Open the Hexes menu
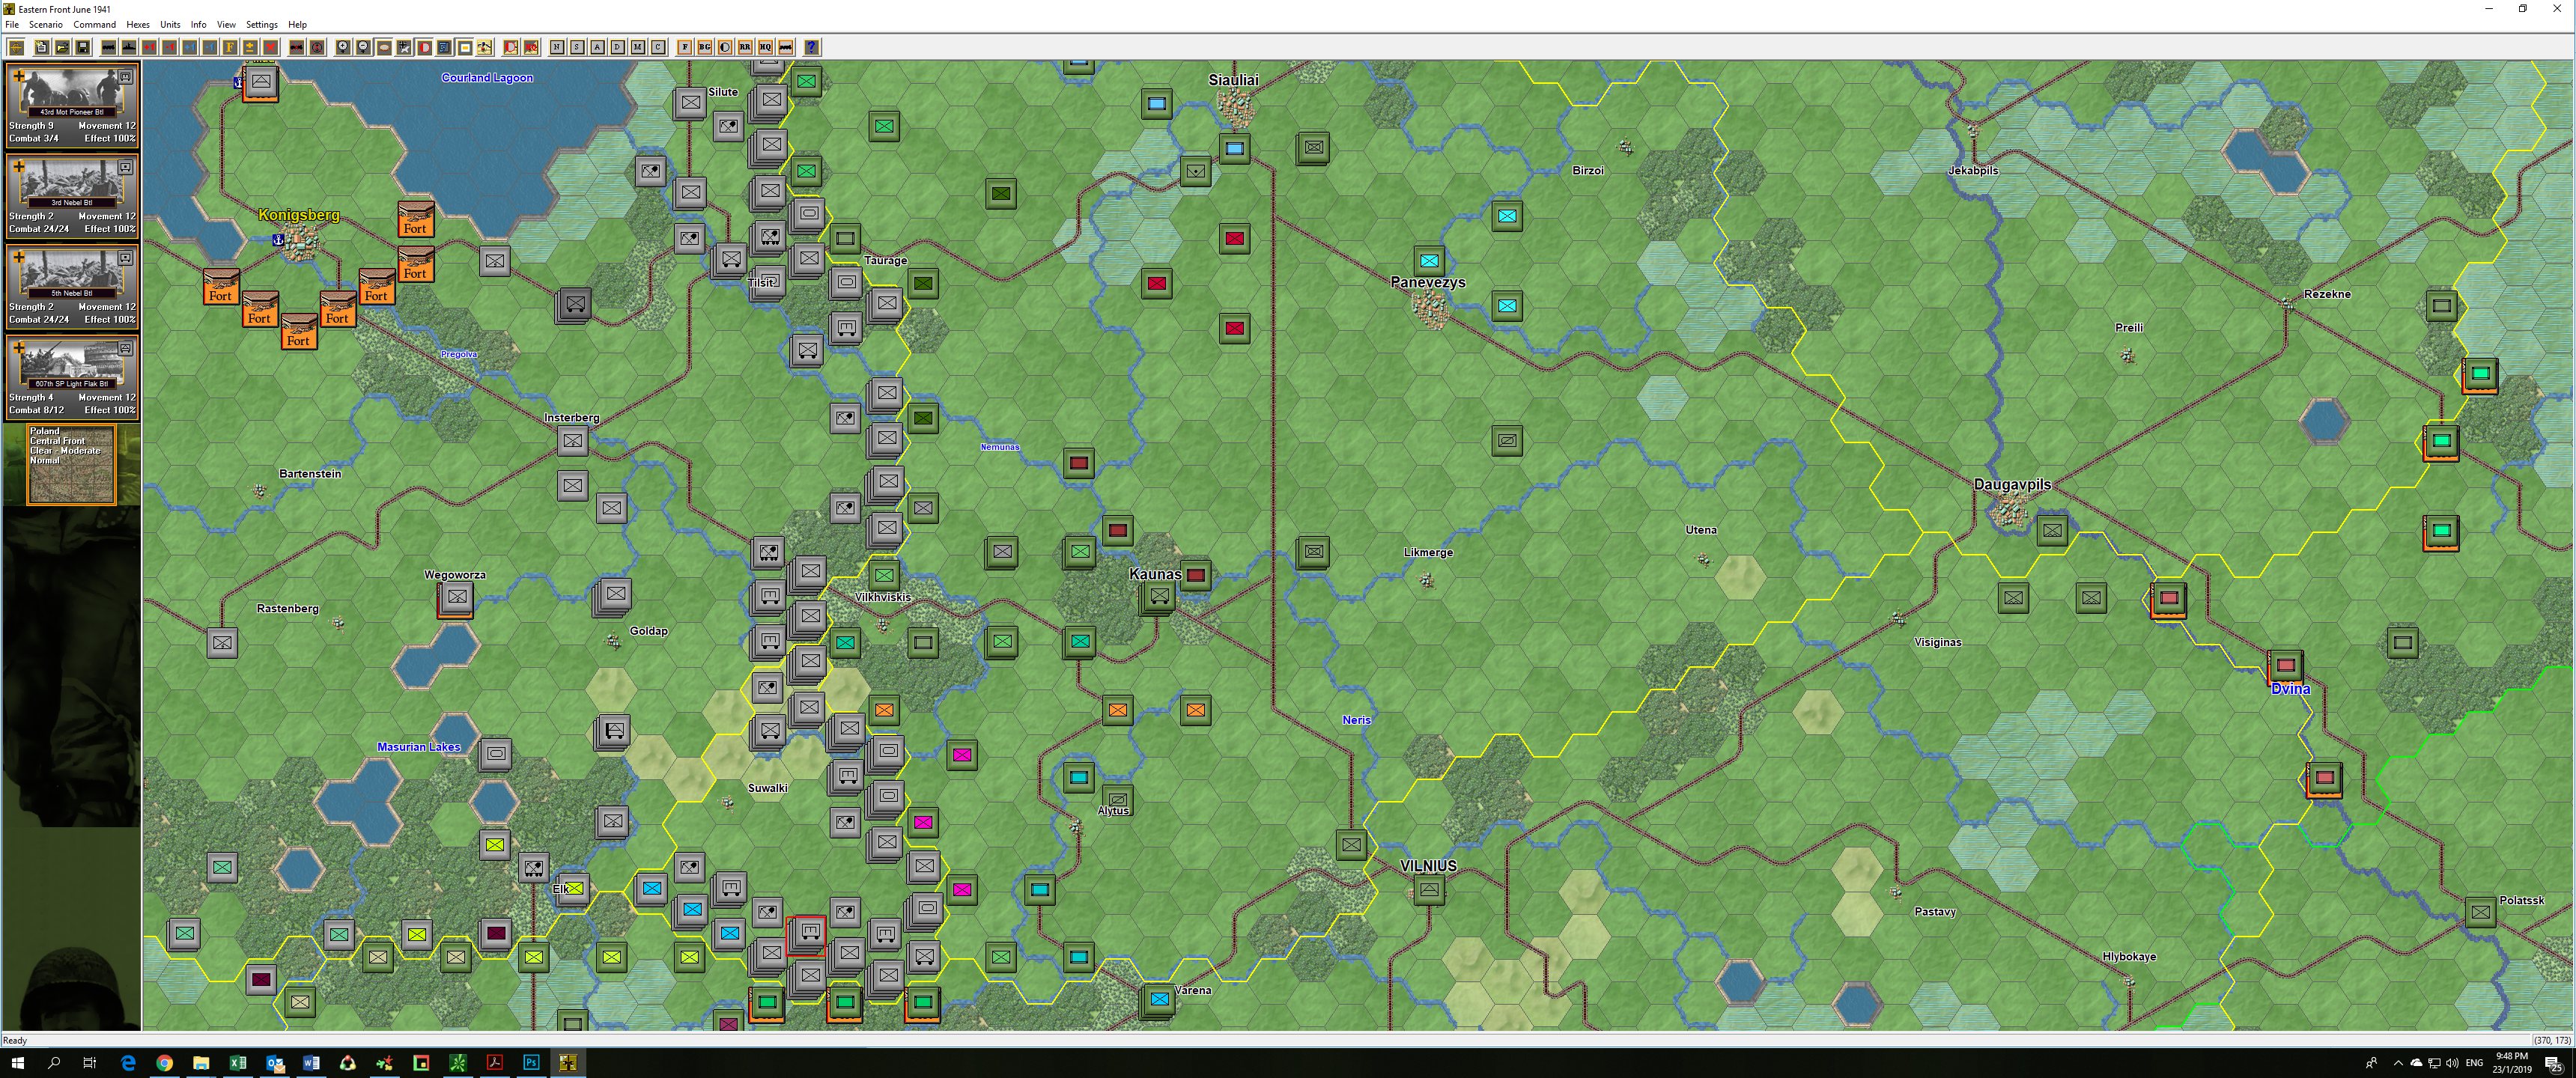Screen dimensions: 2576x1078 coord(138,24)
